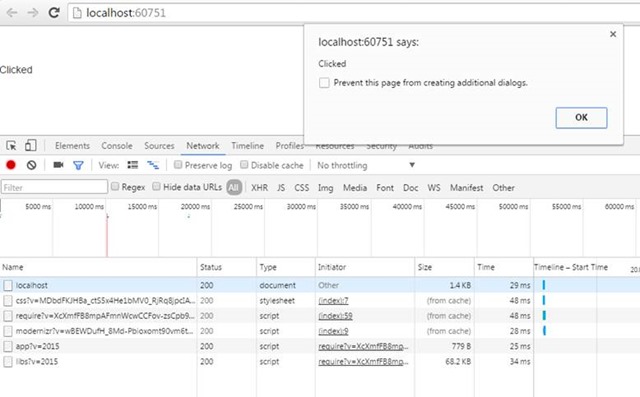Clear the network log icon
The height and width of the screenshot is (397, 640).
click(x=31, y=165)
